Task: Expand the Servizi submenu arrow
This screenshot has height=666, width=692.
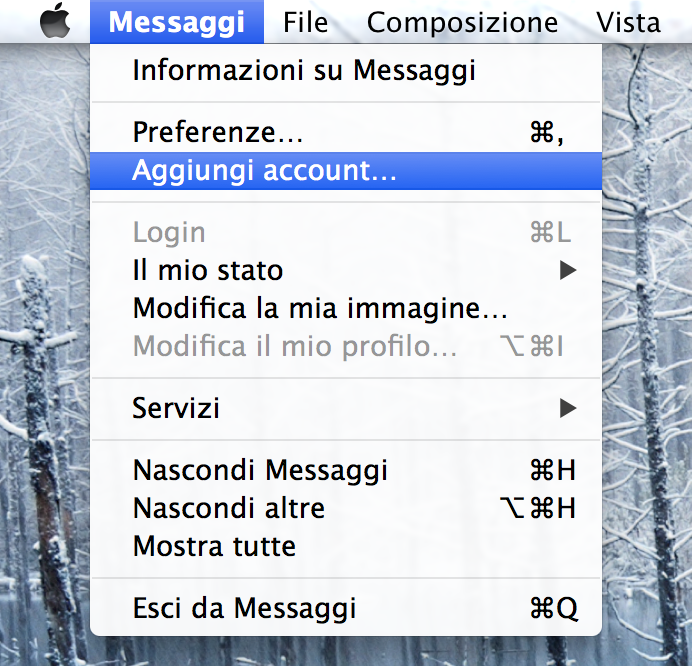Action: pos(568,408)
